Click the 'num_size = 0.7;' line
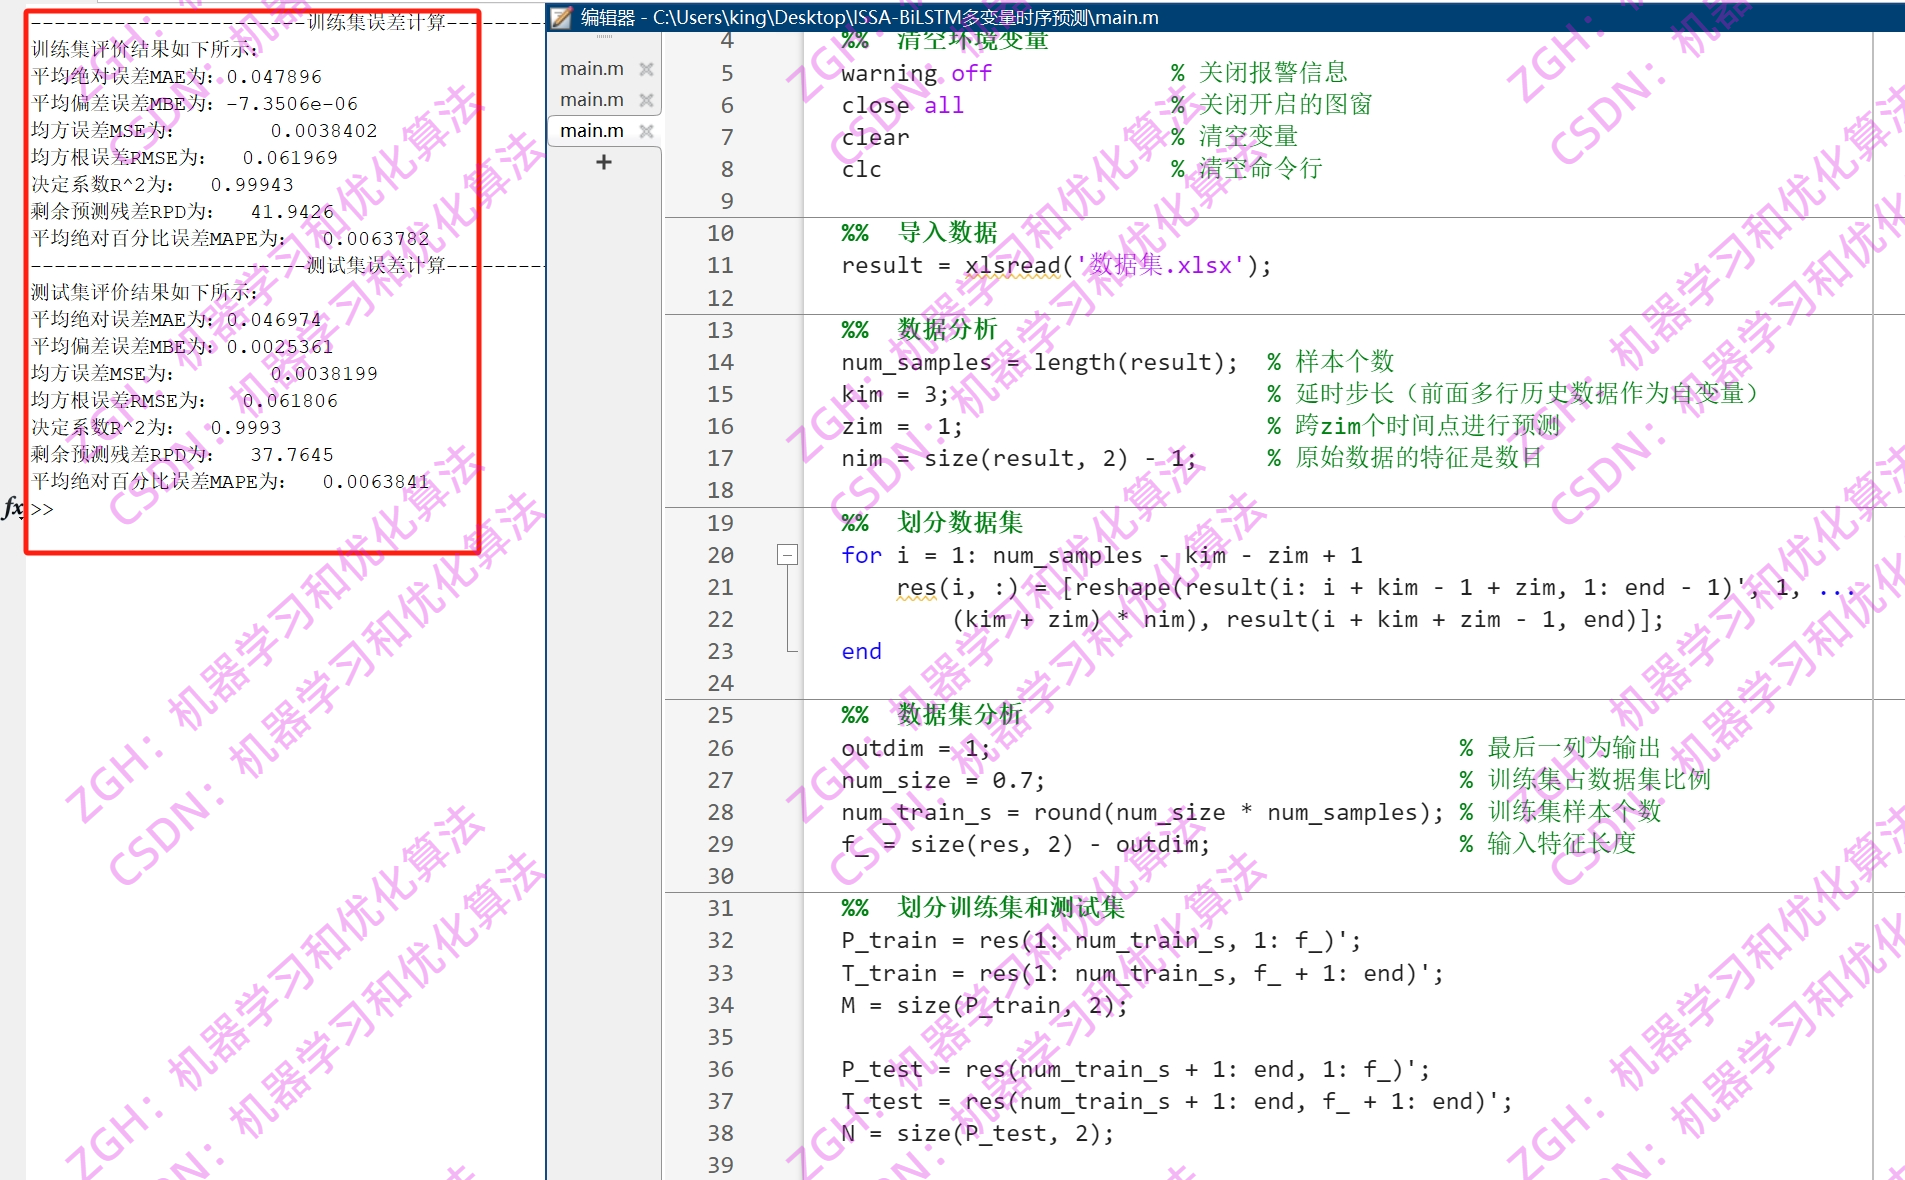 tap(943, 780)
